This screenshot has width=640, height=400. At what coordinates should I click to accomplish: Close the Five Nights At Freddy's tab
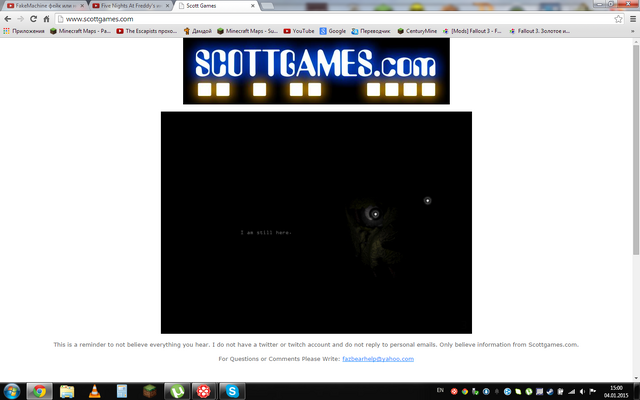[167, 6]
